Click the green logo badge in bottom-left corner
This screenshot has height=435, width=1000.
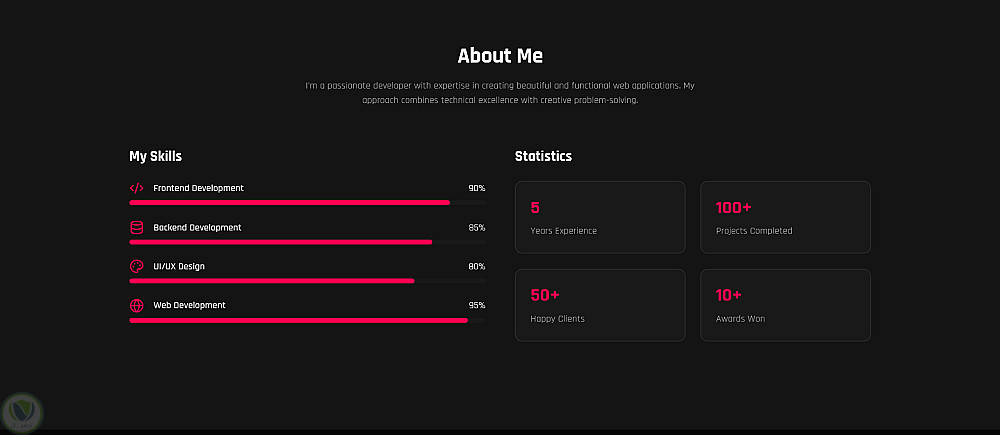pyautogui.click(x=20, y=412)
